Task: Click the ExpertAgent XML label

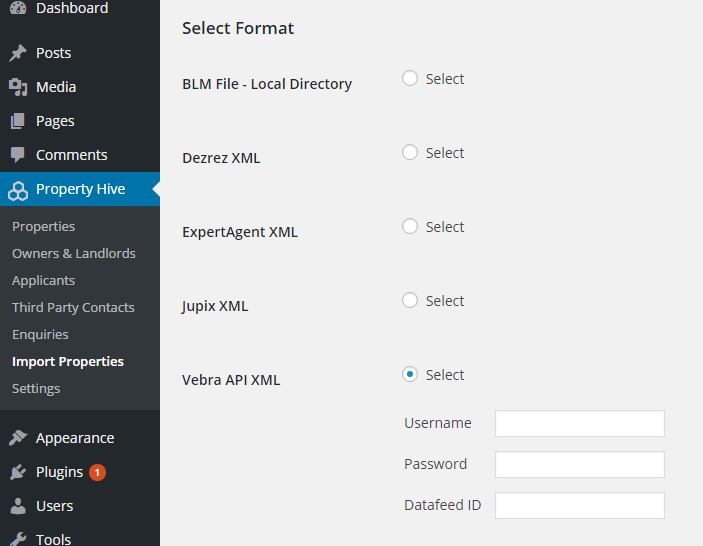Action: [x=240, y=232]
